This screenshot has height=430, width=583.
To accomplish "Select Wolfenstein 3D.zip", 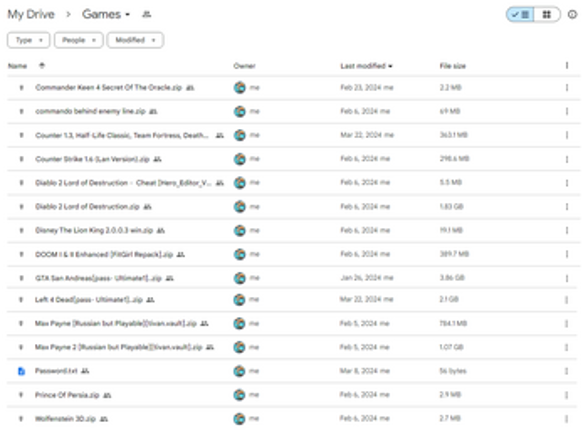I will pos(65,419).
